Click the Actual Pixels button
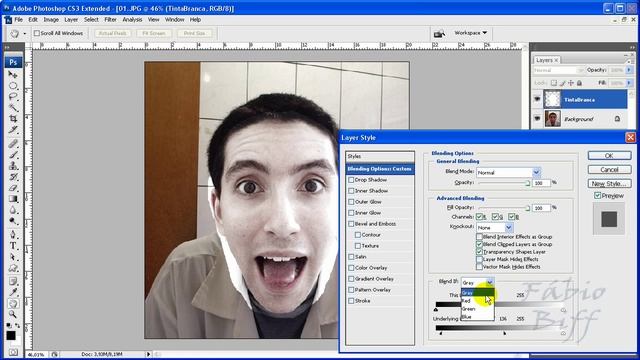 click(113, 33)
